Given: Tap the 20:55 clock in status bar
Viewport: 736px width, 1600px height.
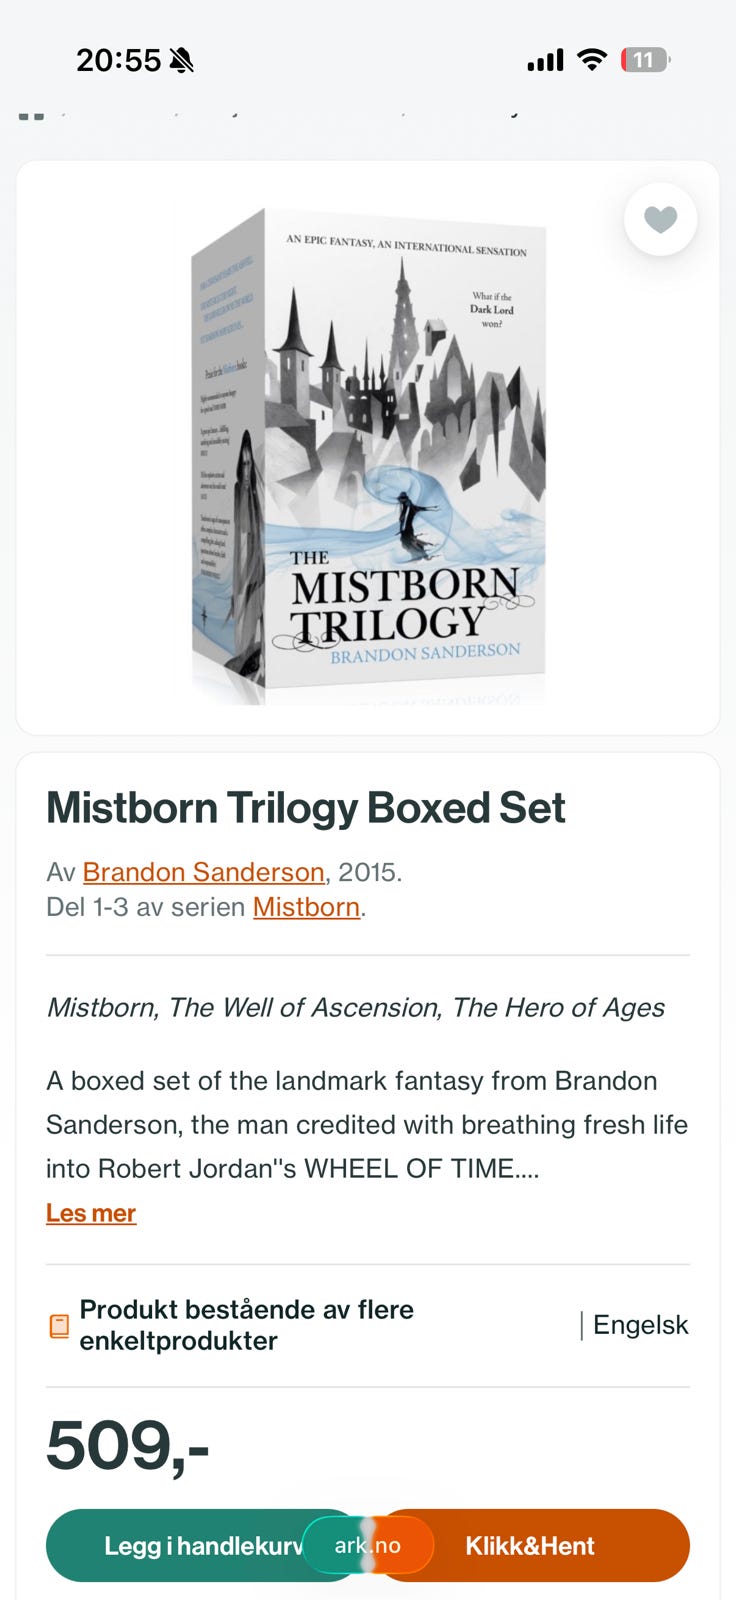Looking at the screenshot, I should (118, 60).
